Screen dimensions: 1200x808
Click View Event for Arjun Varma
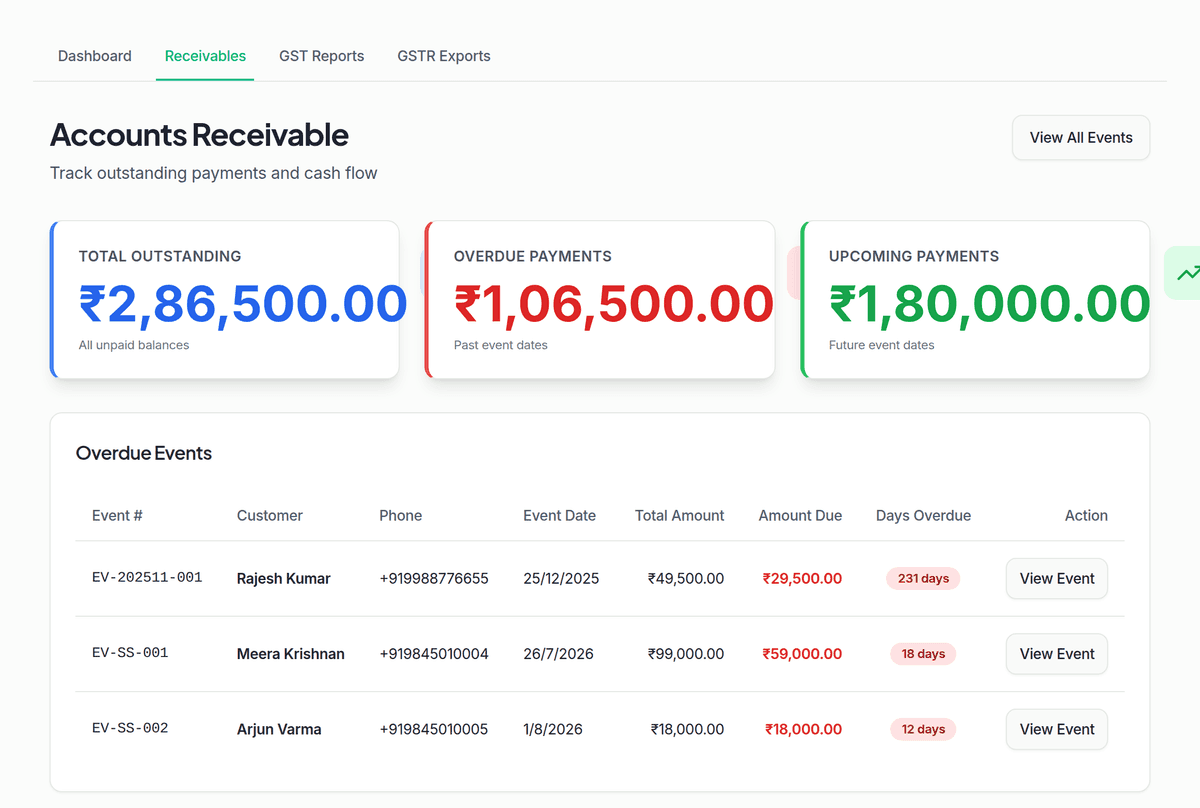(x=1057, y=729)
